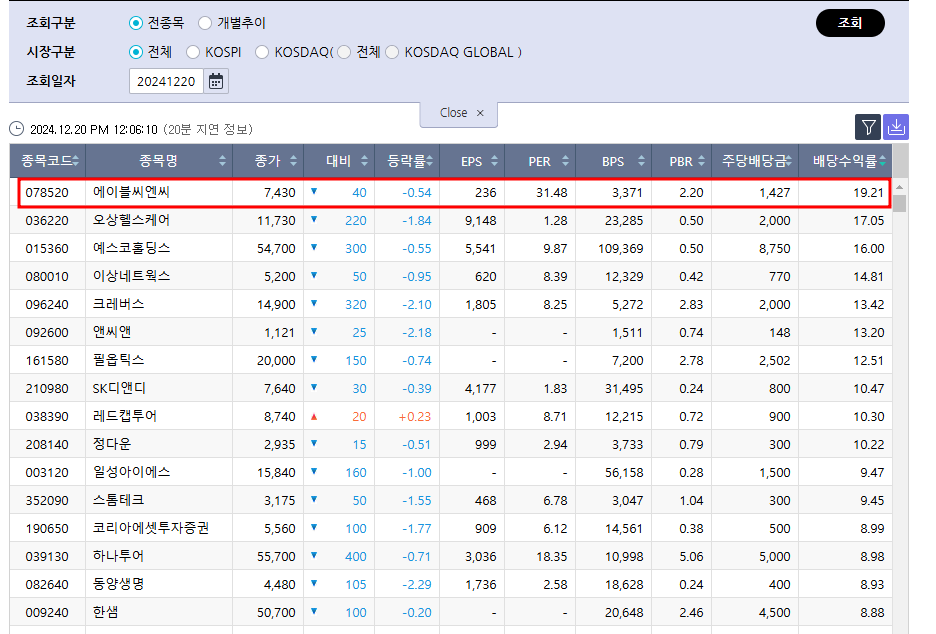Open the calendar date picker icon
Viewport: 936px width, 634px height.
pos(216,81)
